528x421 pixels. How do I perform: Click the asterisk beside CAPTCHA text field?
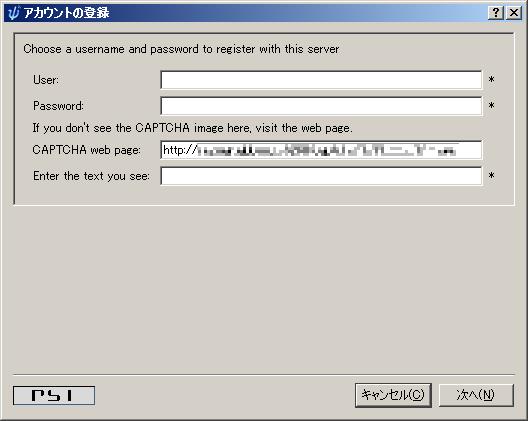pos(492,175)
